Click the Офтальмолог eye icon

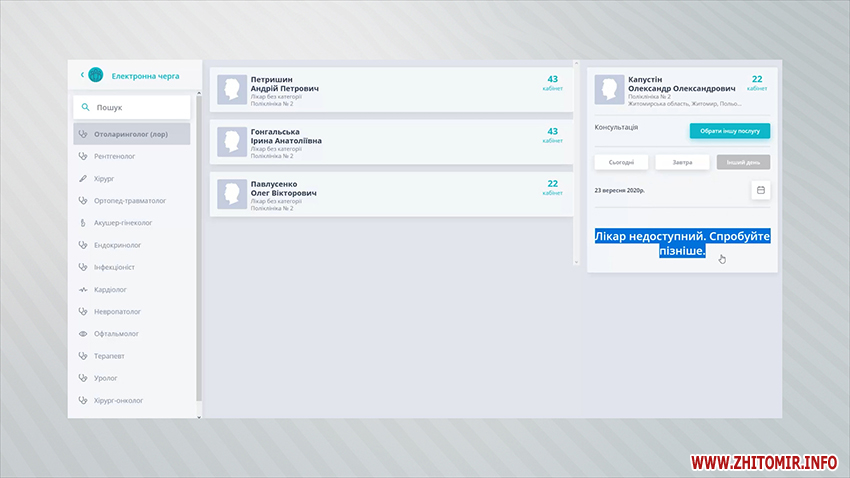(84, 333)
